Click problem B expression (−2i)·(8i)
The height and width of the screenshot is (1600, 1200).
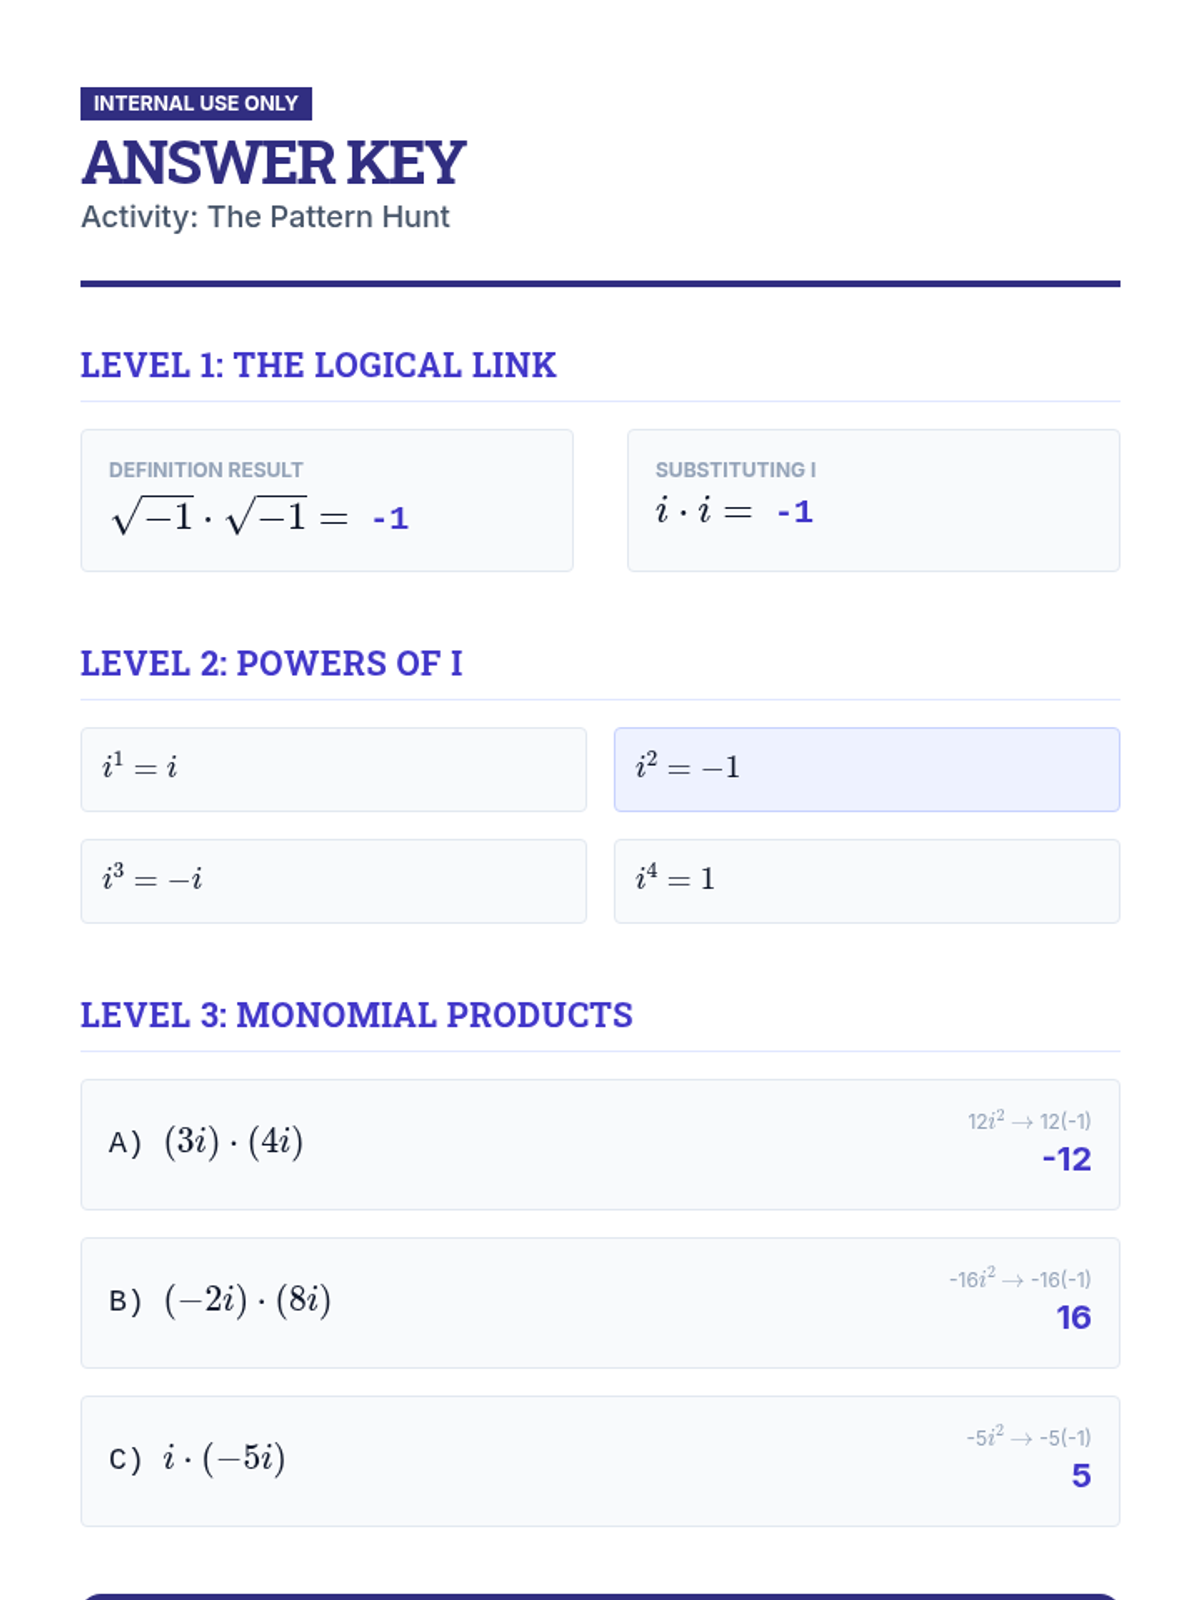[247, 1300]
